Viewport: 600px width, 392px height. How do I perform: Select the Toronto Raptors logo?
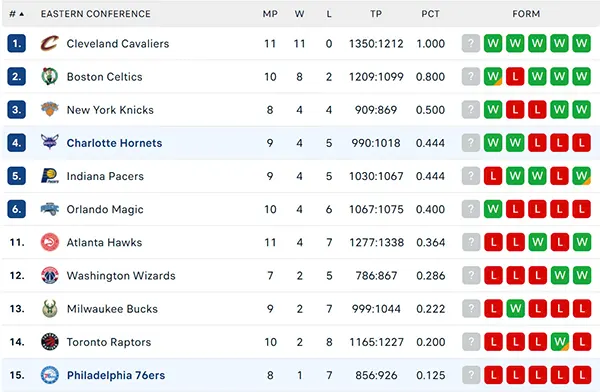click(50, 341)
